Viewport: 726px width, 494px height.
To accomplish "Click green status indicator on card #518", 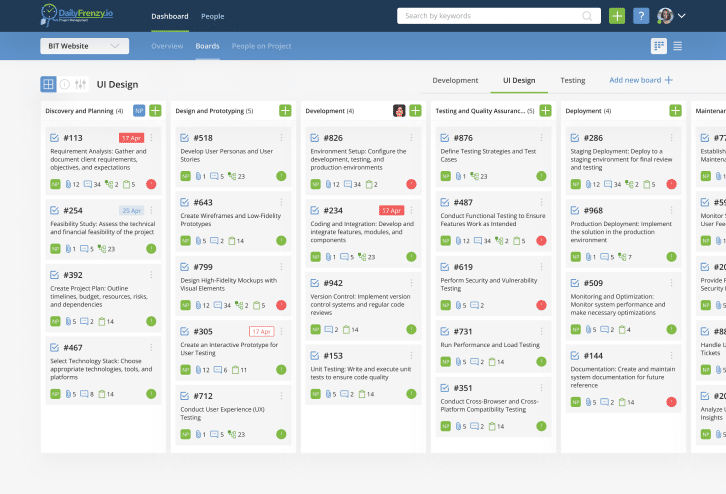I will (x=281, y=176).
